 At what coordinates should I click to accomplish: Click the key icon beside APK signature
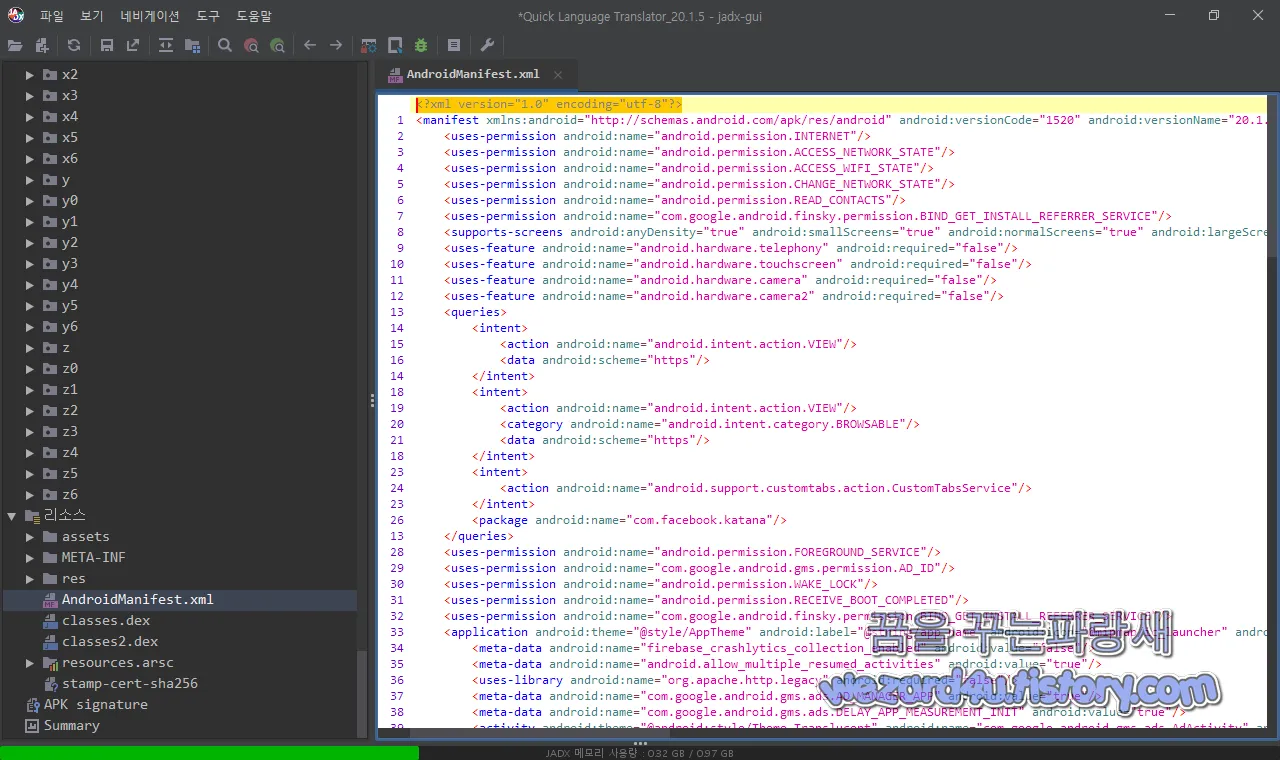pyautogui.click(x=32, y=705)
